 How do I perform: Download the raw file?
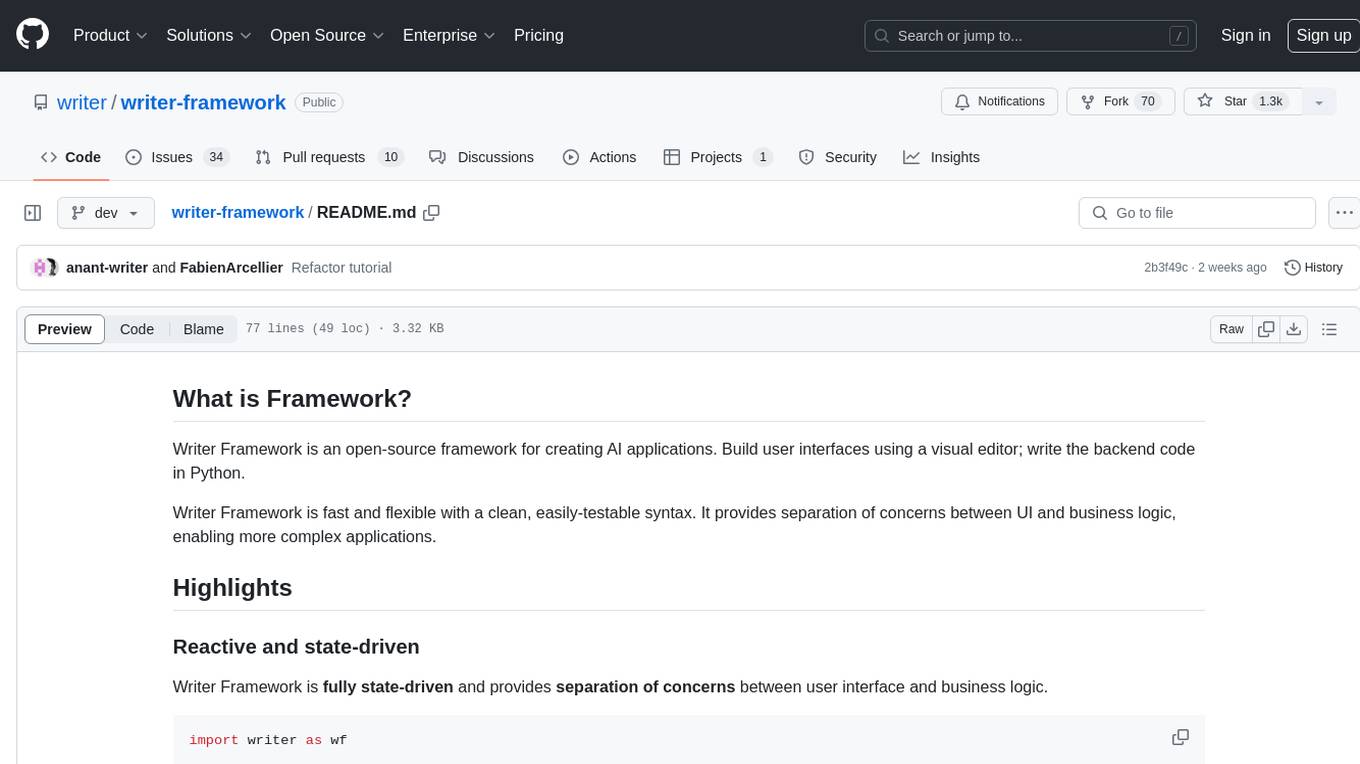1294,329
